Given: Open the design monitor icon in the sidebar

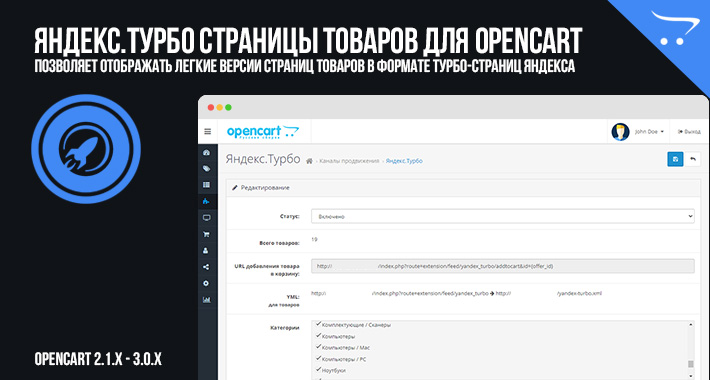Looking at the screenshot, I should (x=207, y=218).
